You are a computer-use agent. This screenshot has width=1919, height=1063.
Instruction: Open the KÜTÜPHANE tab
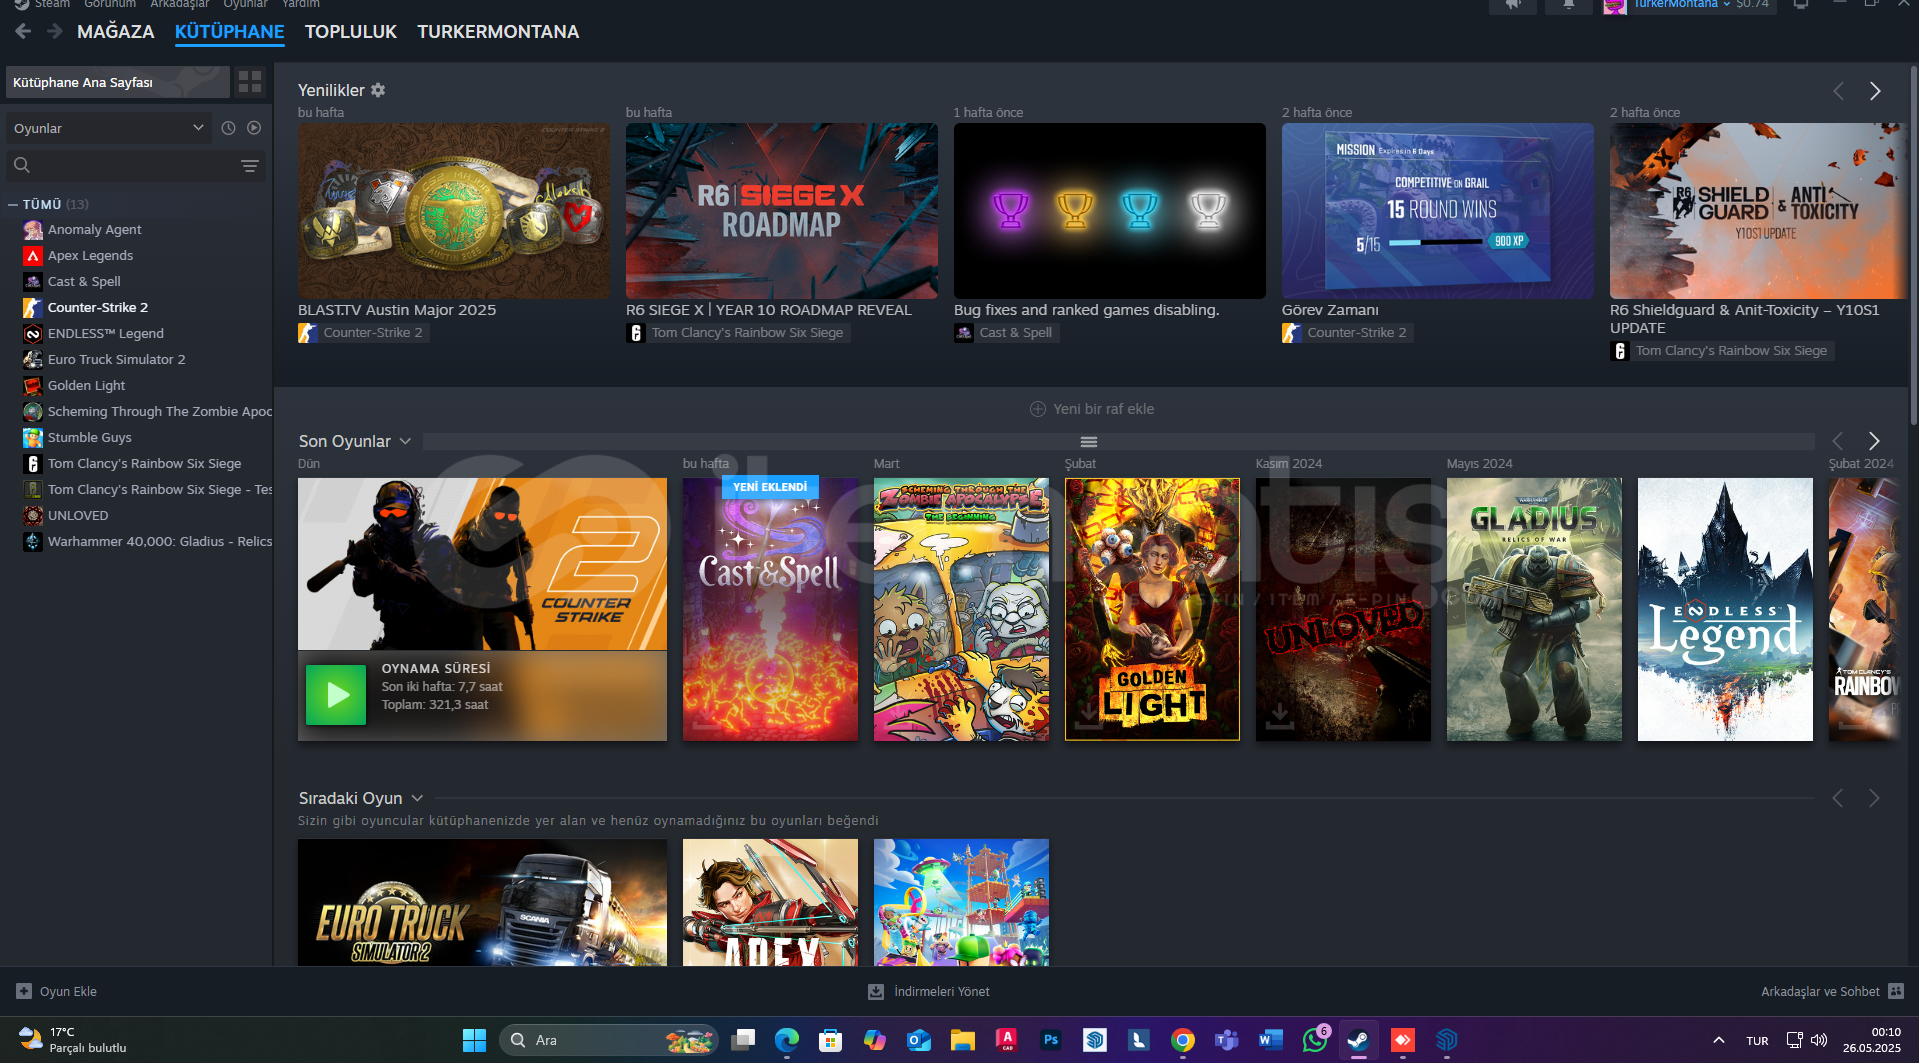point(229,32)
